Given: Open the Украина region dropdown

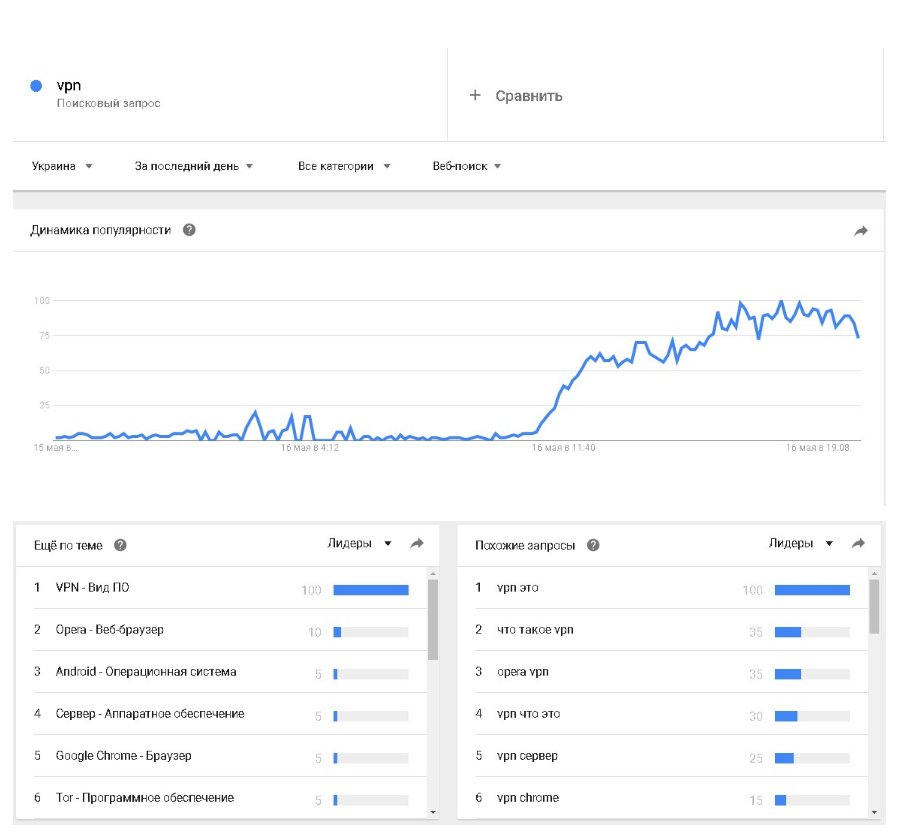Looking at the screenshot, I should [x=62, y=166].
